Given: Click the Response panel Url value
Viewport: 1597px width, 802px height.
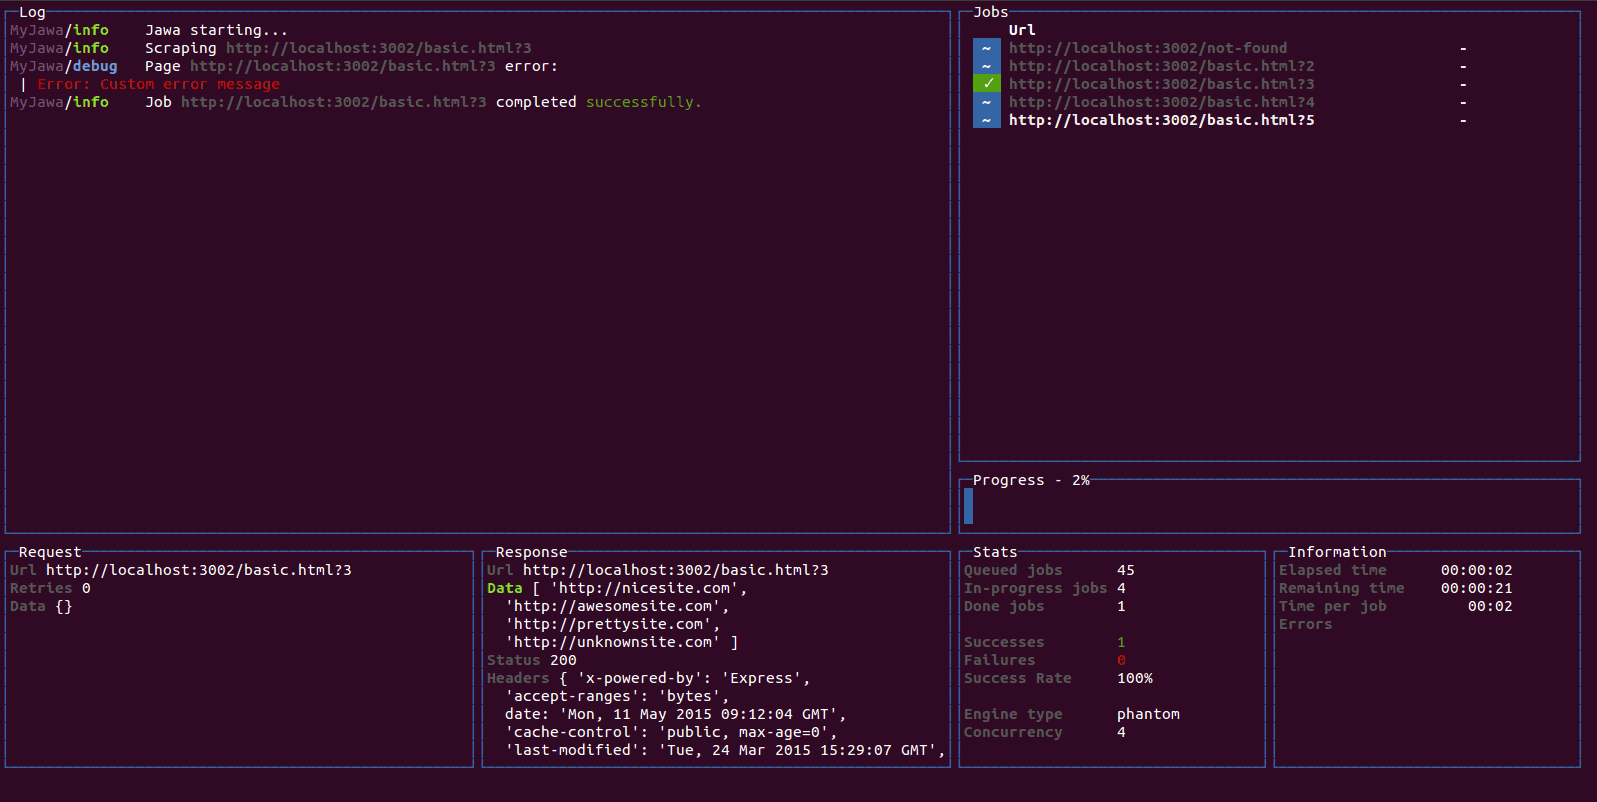Looking at the screenshot, I should [x=675, y=570].
